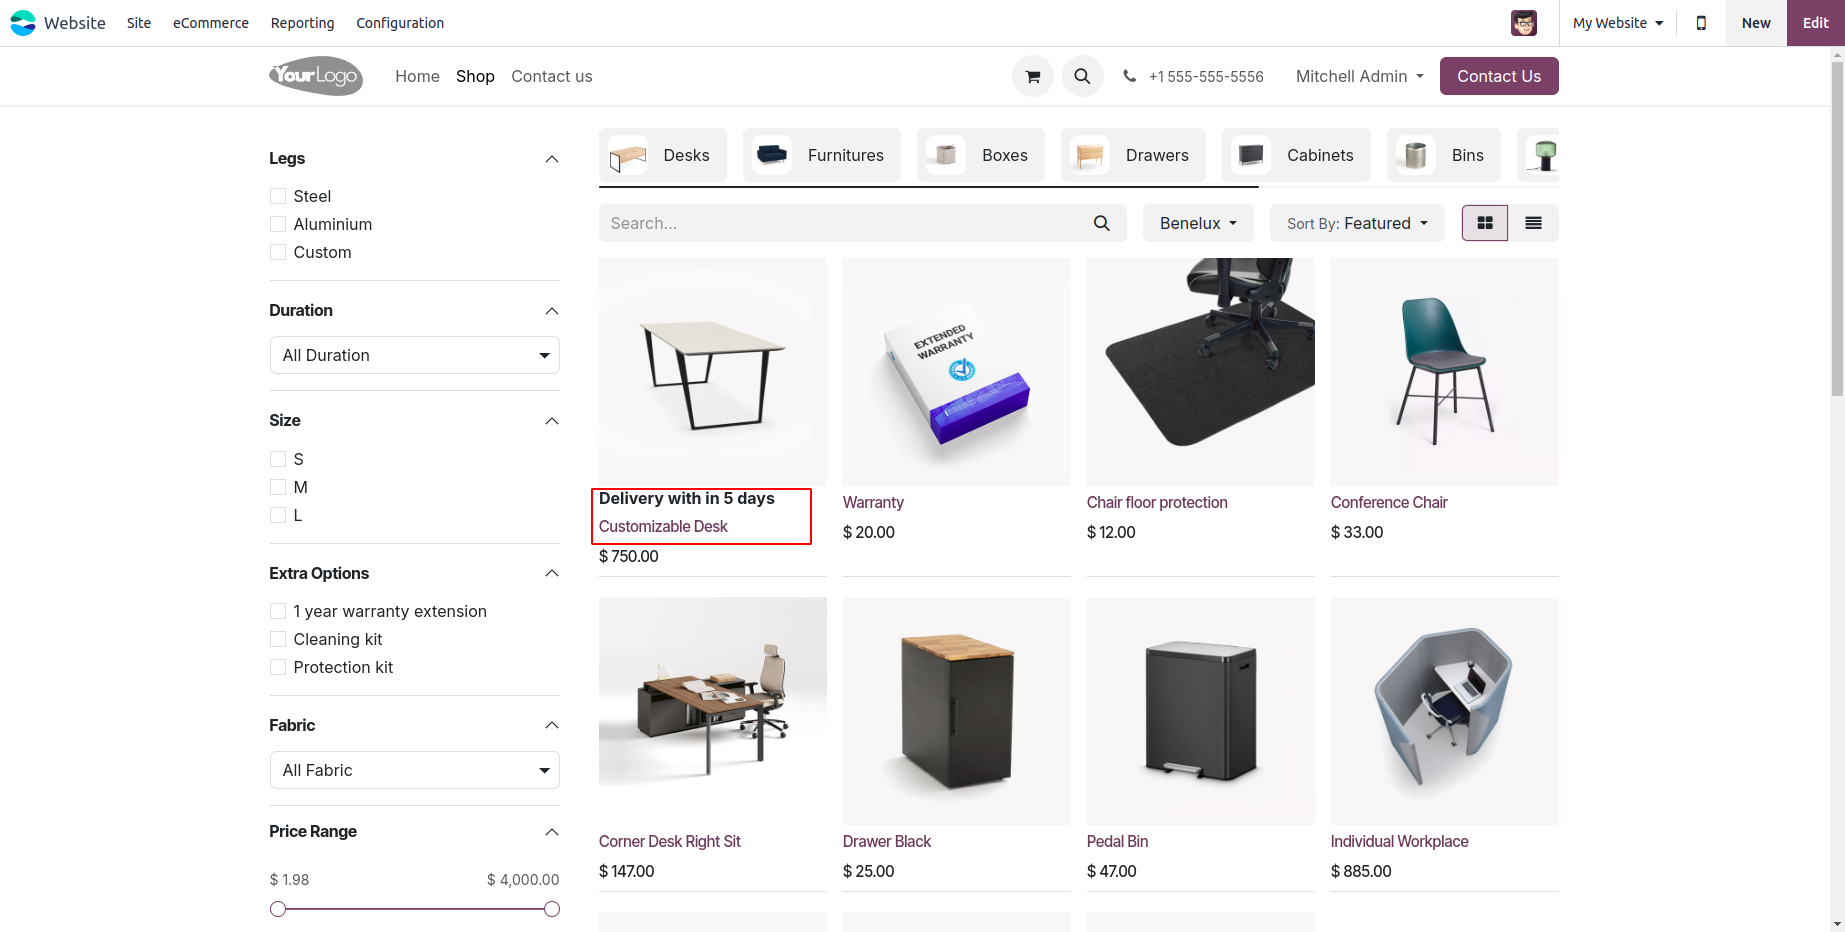Check the Steel legs filter
The width and height of the screenshot is (1845, 932).
pyautogui.click(x=278, y=196)
